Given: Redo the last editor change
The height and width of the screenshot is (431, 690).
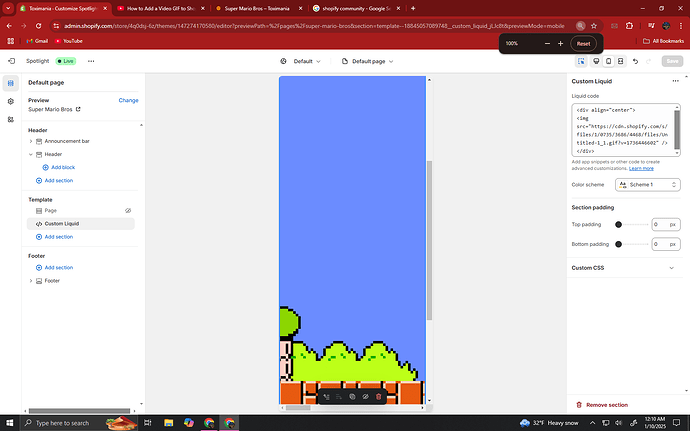Looking at the screenshot, I should click(648, 61).
